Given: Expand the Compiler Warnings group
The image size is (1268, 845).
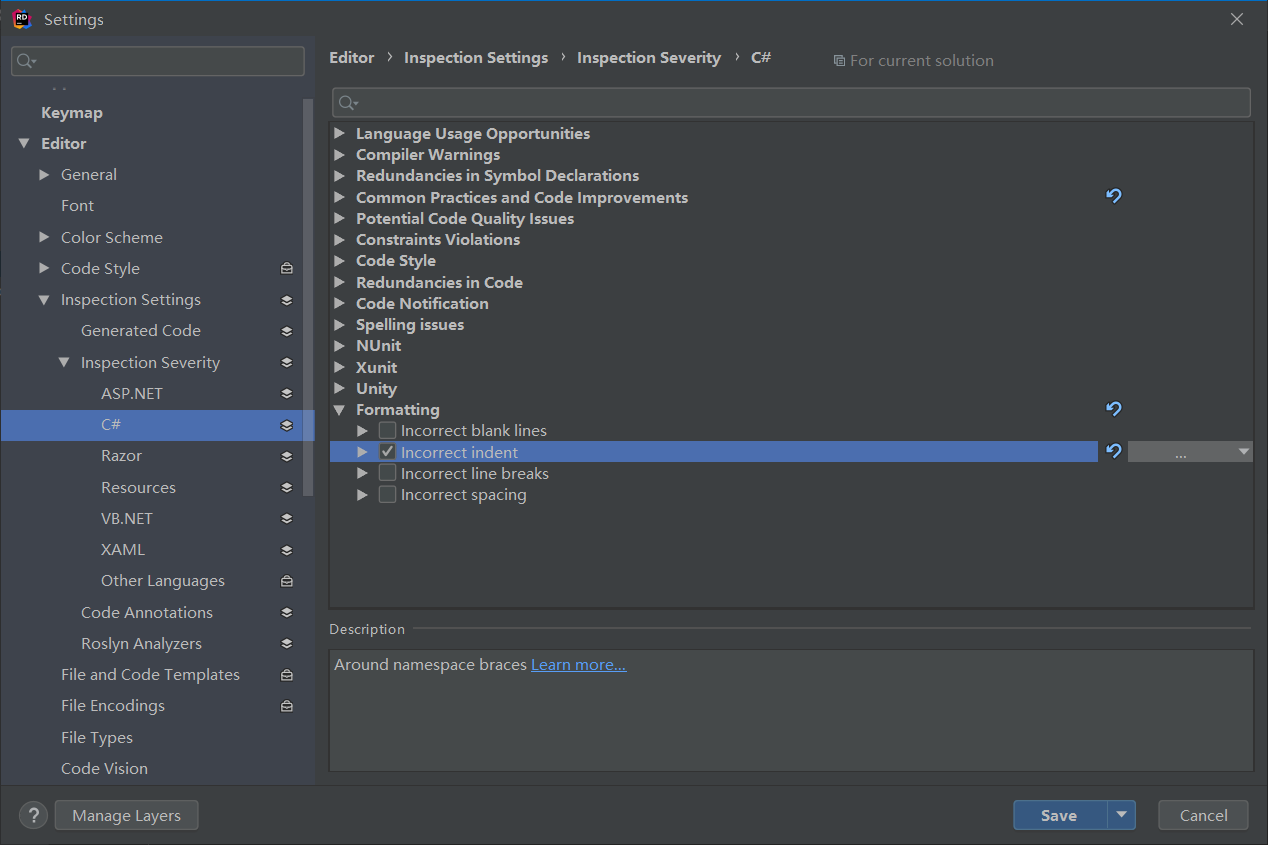Looking at the screenshot, I should pos(340,155).
